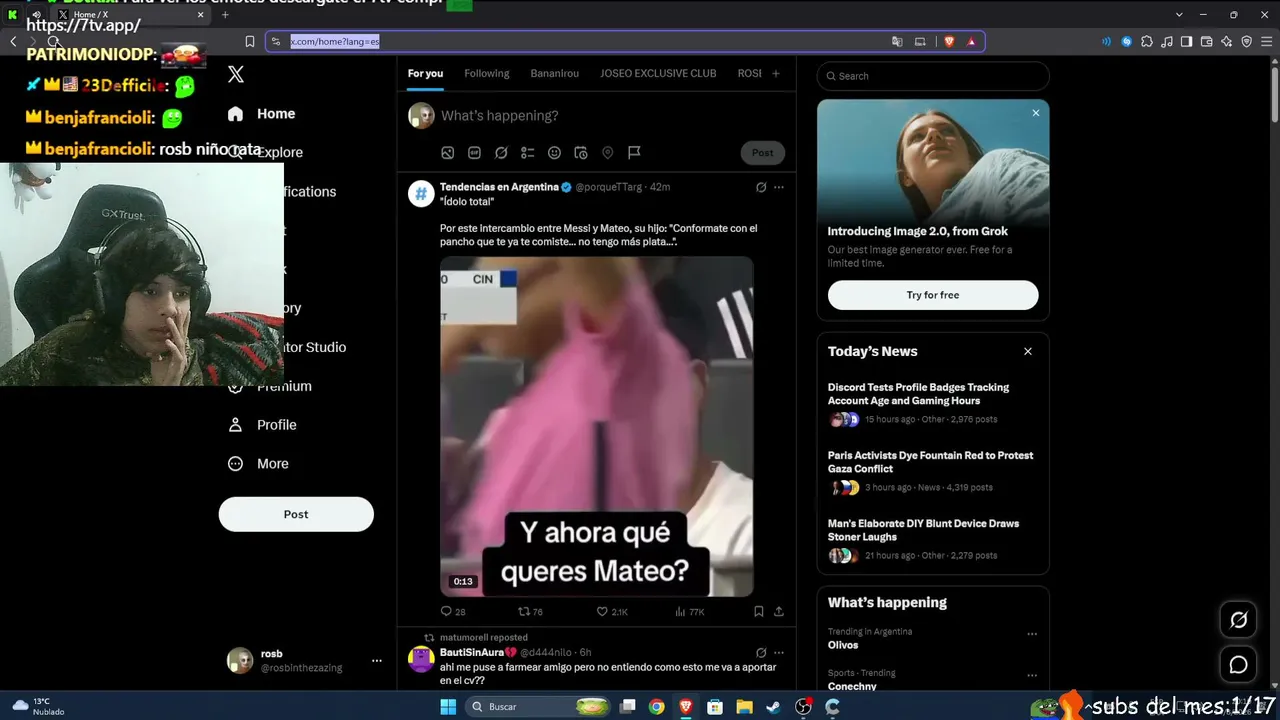
Task: Open the emoji picker in composer
Action: tap(554, 153)
